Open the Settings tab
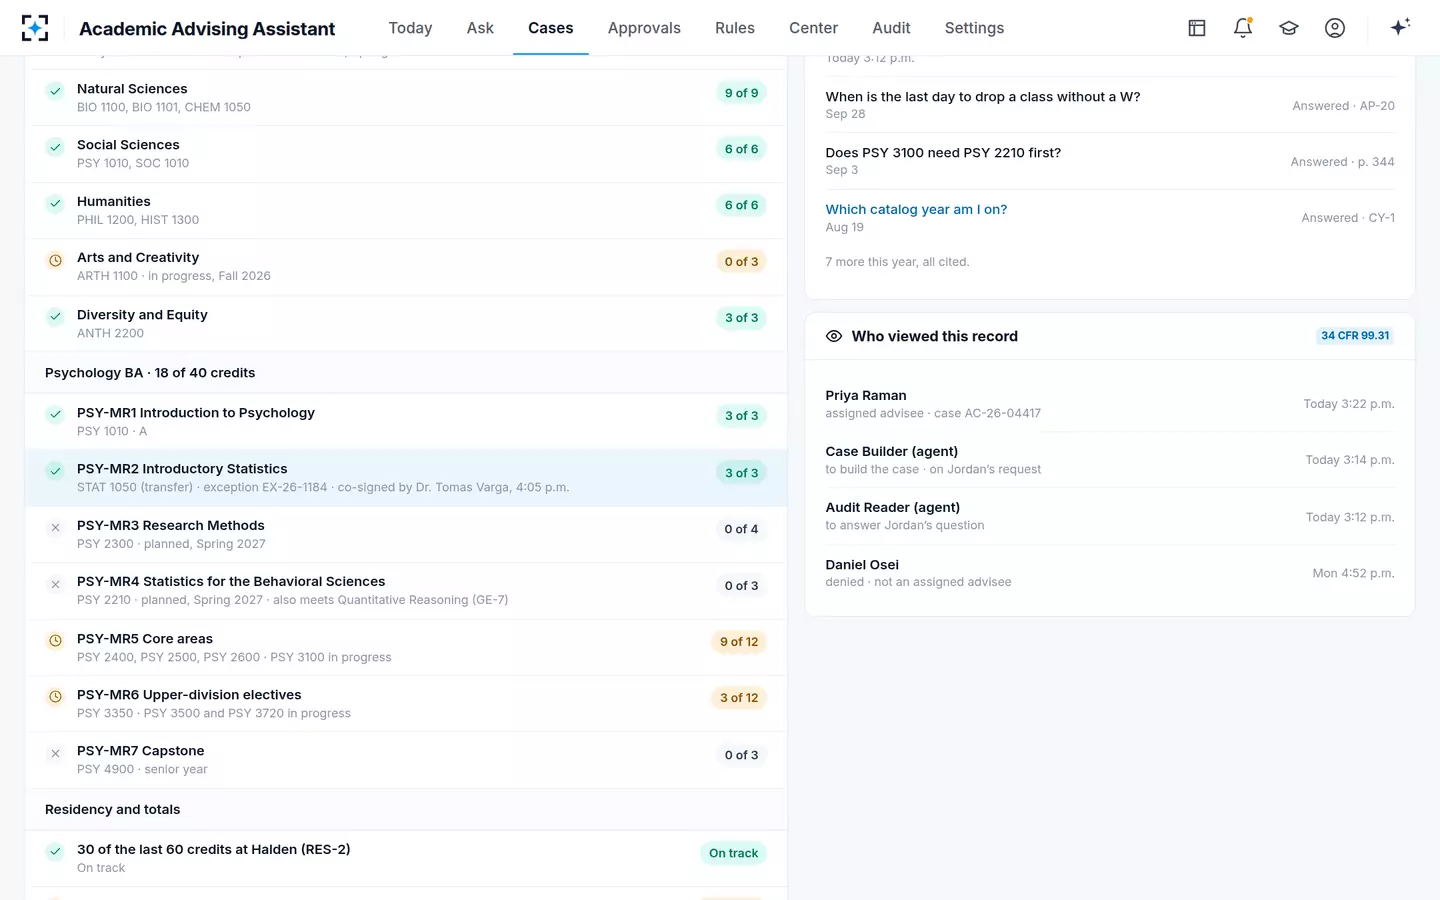 click(974, 28)
